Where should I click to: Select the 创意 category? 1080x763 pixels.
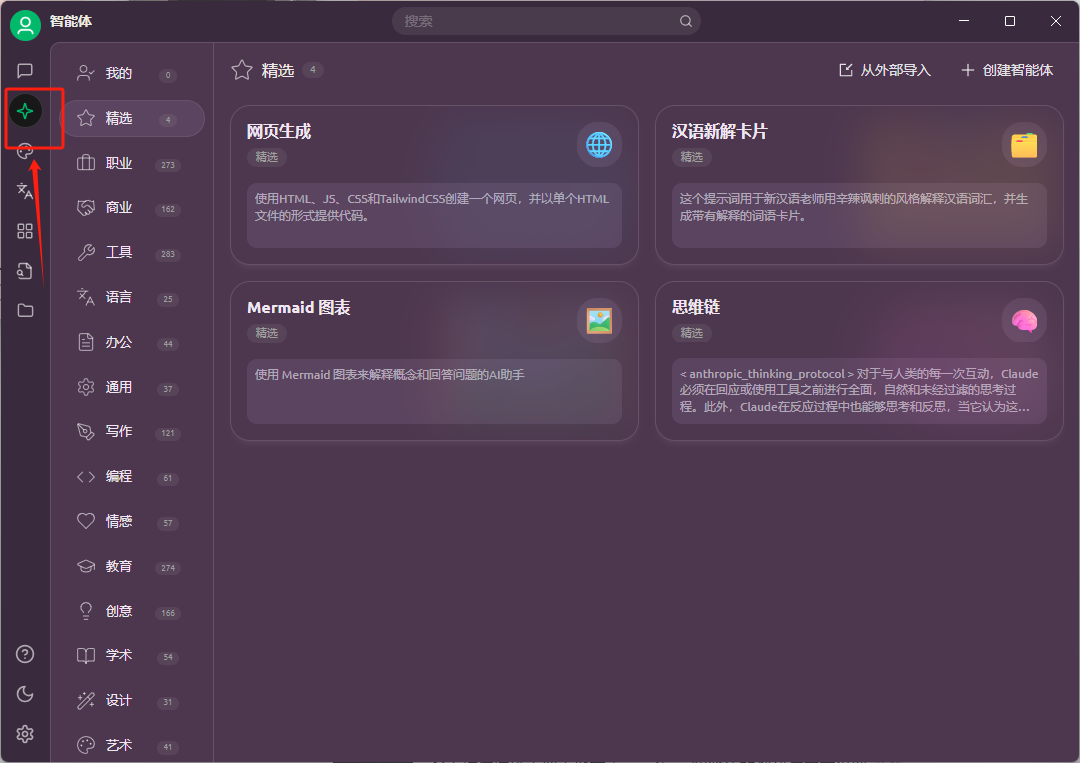pyautogui.click(x=132, y=611)
